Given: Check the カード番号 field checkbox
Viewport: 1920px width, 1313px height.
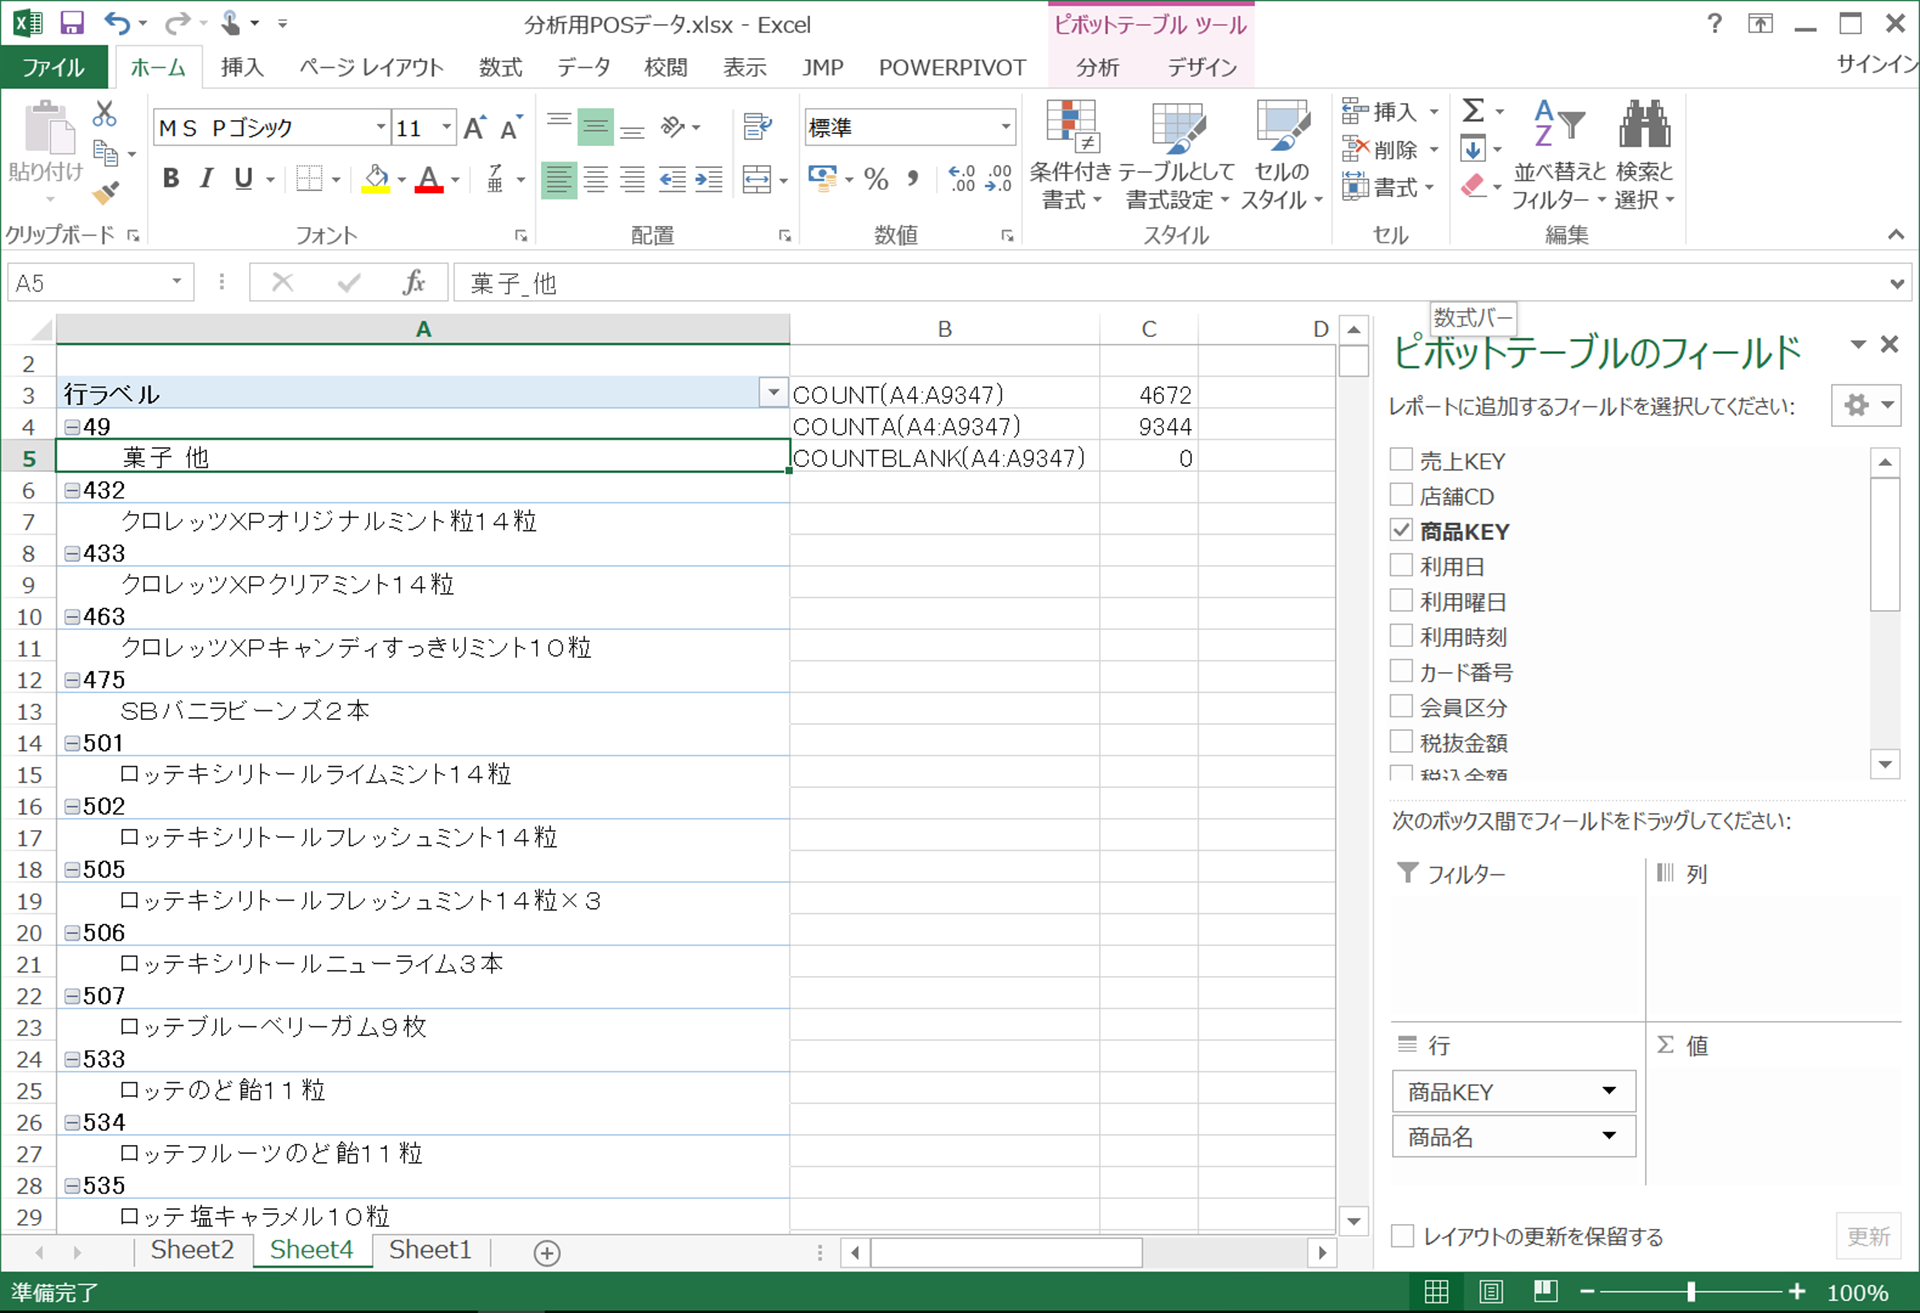Looking at the screenshot, I should click(1401, 671).
